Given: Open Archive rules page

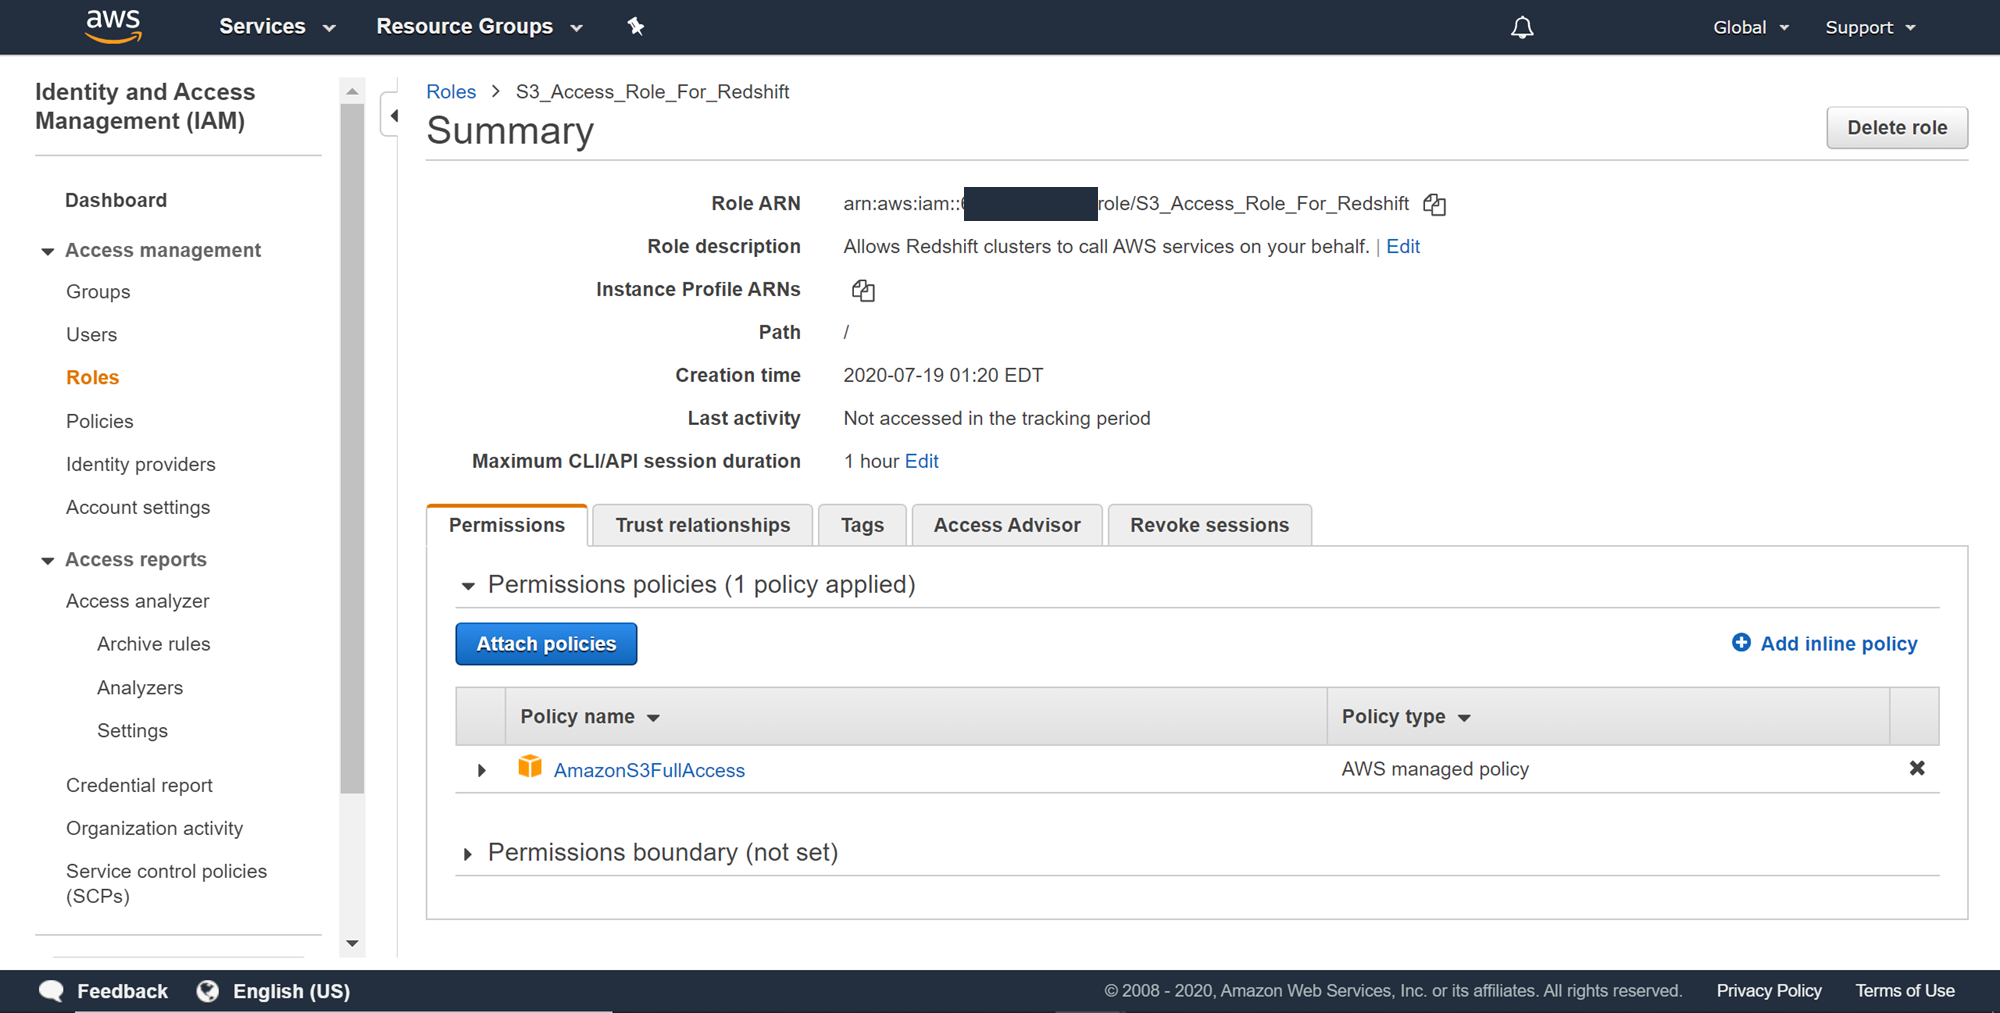Looking at the screenshot, I should (x=153, y=644).
